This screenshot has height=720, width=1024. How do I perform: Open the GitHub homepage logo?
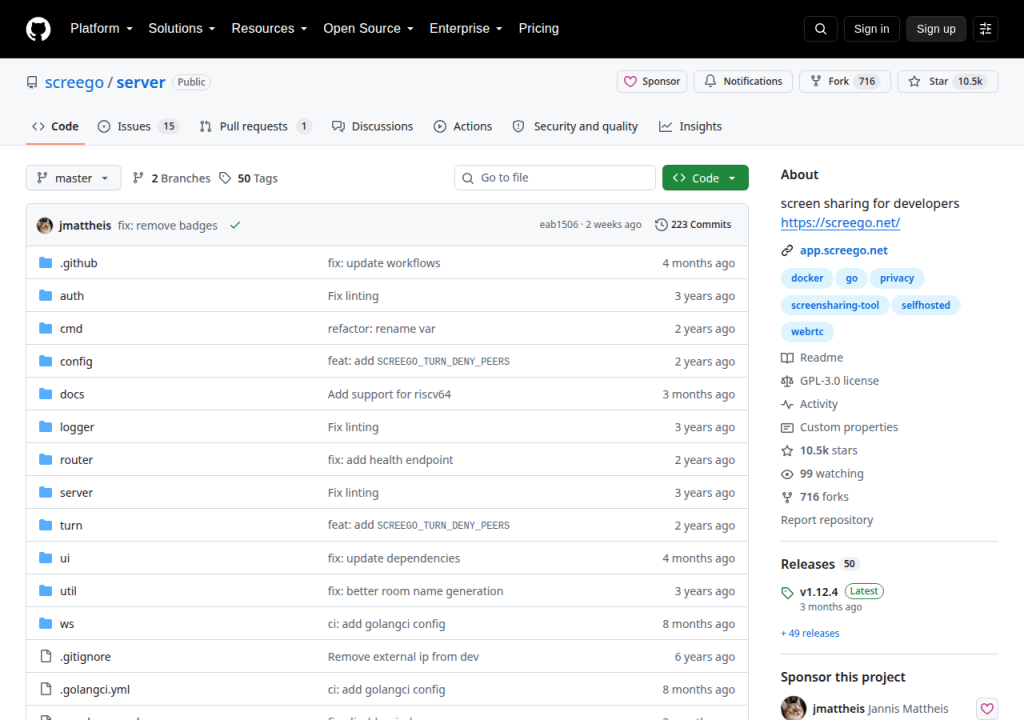38,29
